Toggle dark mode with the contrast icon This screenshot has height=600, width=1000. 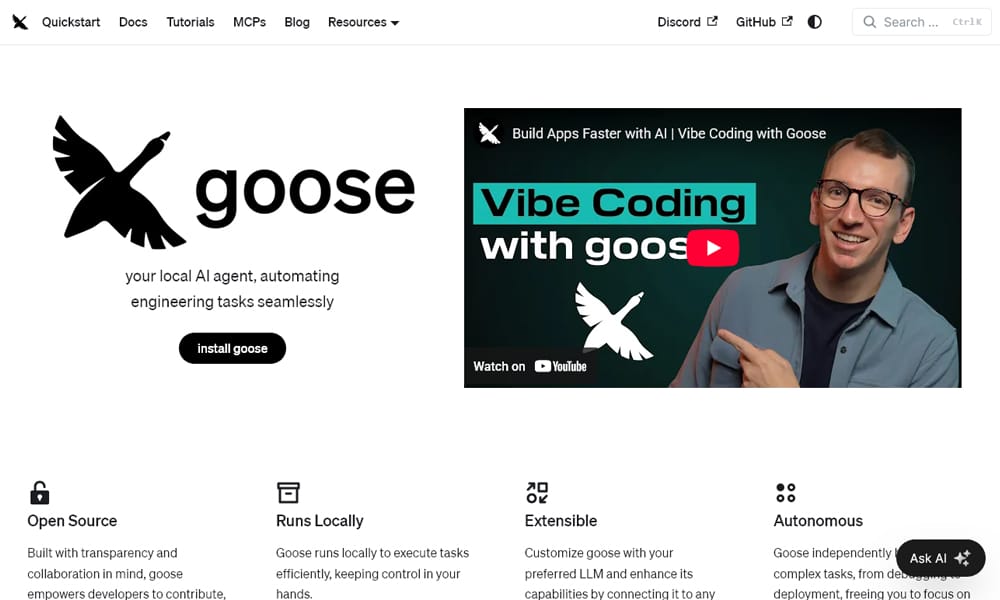814,21
